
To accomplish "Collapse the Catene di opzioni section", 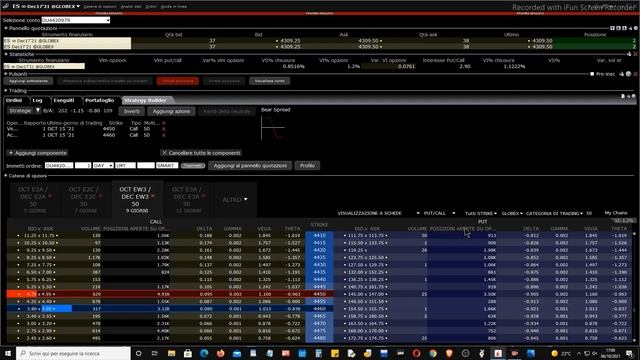I will 6,176.
